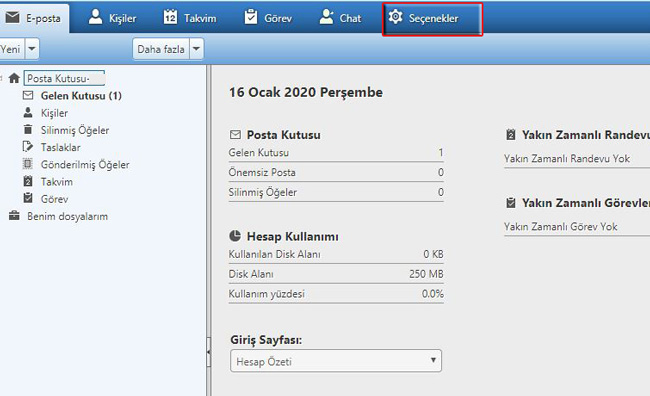Image resolution: width=650 pixels, height=396 pixels.
Task: Open Gelen Kutusu (1) folder
Action: coord(81,96)
